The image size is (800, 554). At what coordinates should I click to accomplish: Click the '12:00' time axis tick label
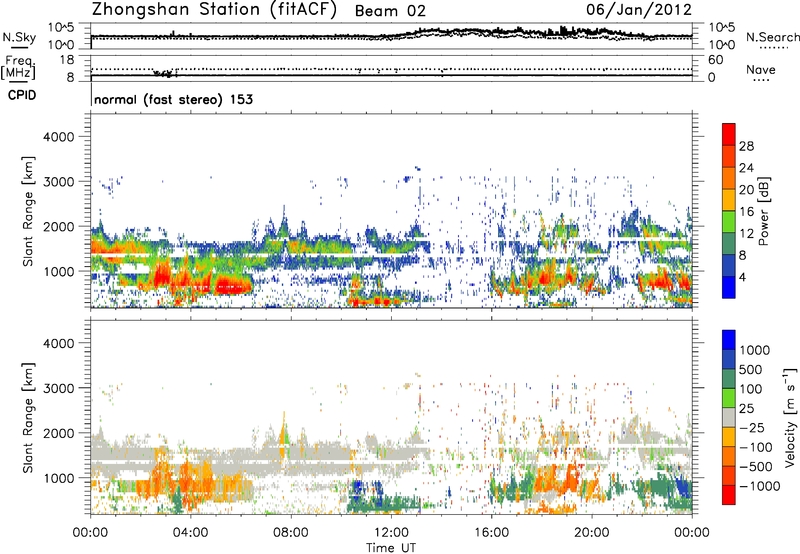pyautogui.click(x=391, y=533)
